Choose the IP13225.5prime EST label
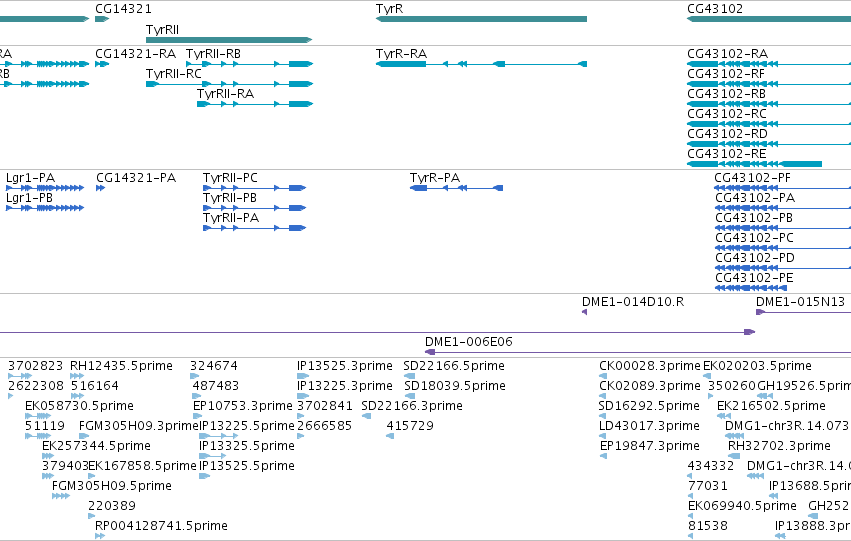851x541 pixels. pyautogui.click(x=247, y=427)
